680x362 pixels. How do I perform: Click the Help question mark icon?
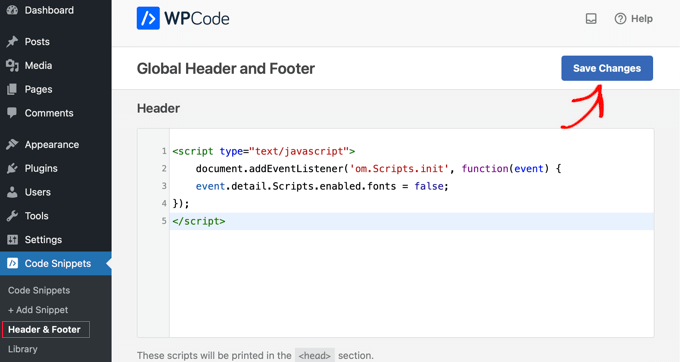[620, 19]
